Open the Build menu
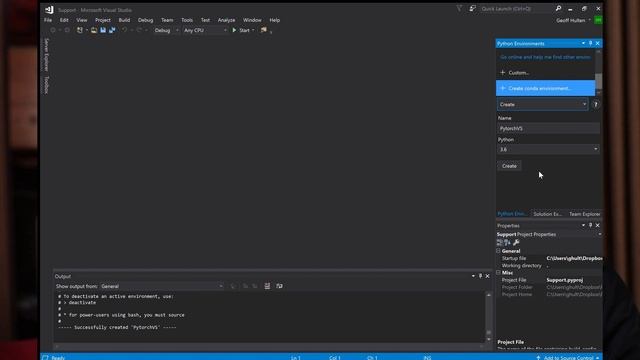 (124, 20)
